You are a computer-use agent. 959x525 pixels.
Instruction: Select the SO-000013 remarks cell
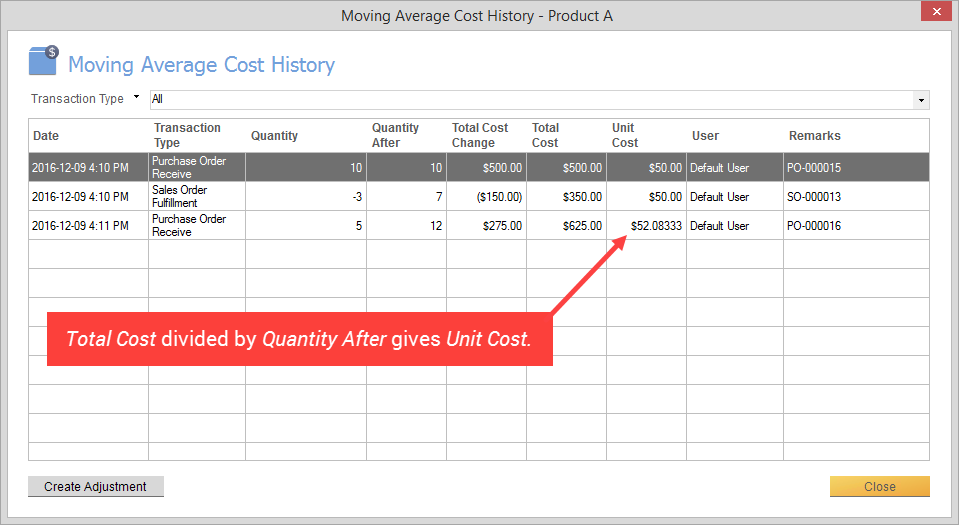[x=856, y=196]
